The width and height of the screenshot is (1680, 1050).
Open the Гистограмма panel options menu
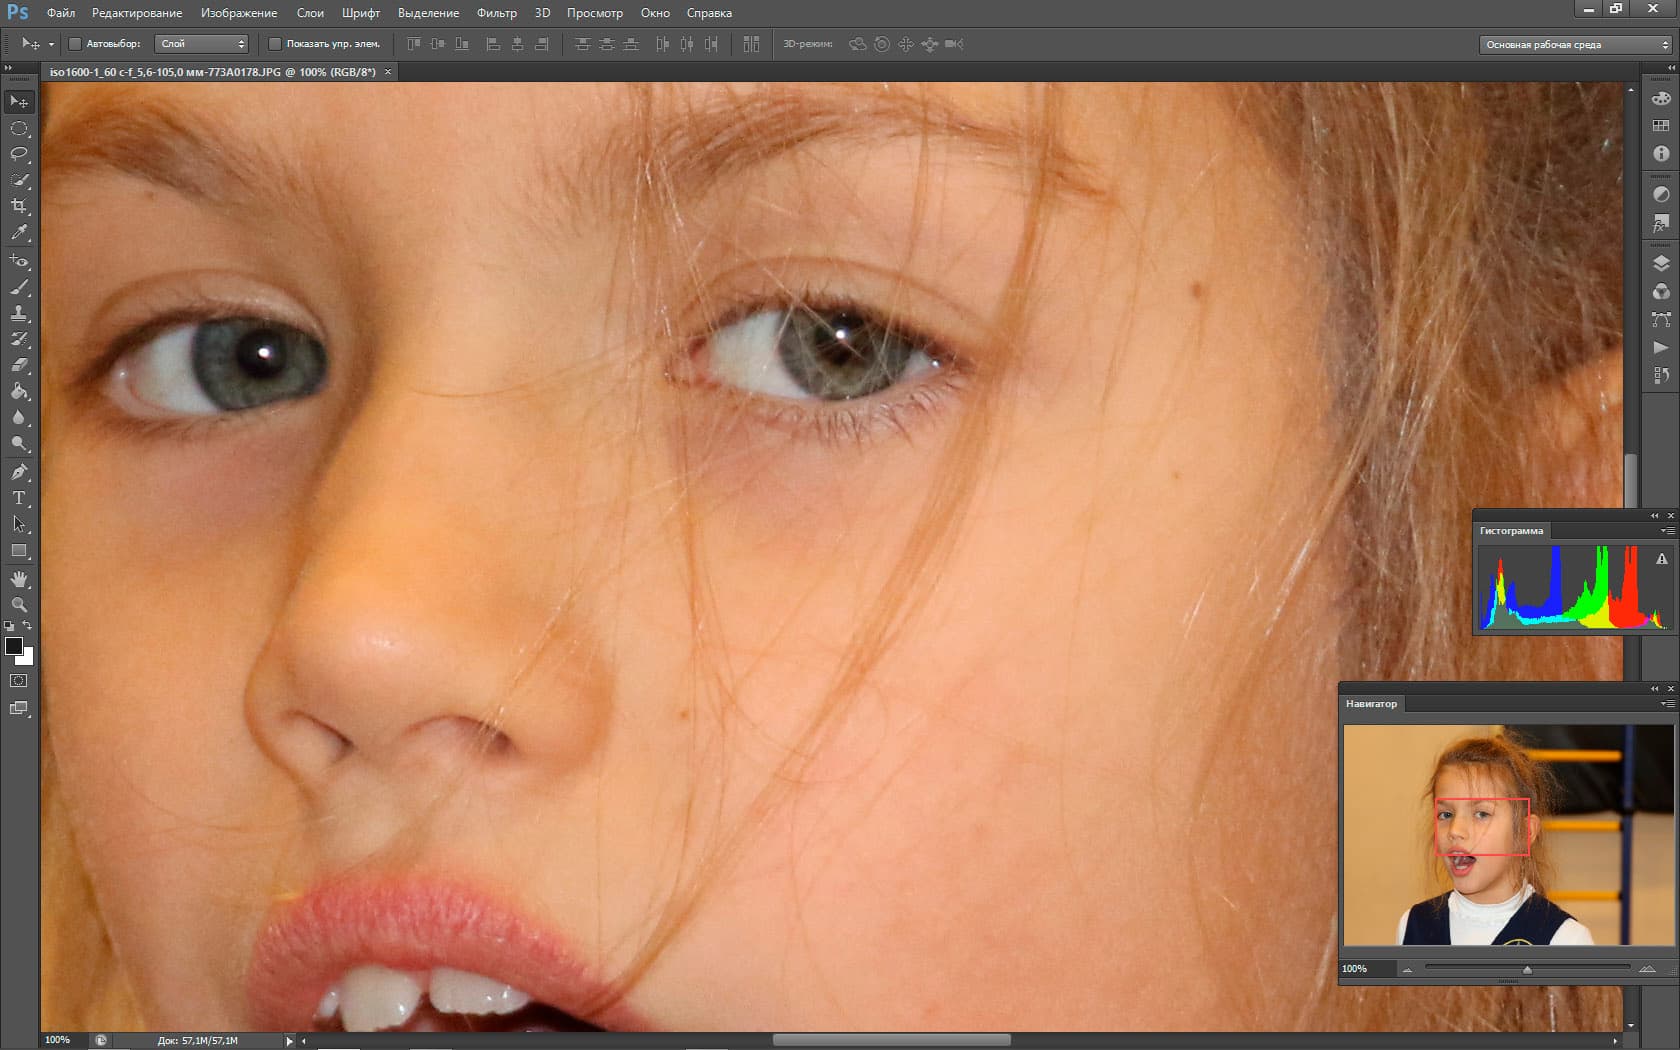tap(1667, 531)
